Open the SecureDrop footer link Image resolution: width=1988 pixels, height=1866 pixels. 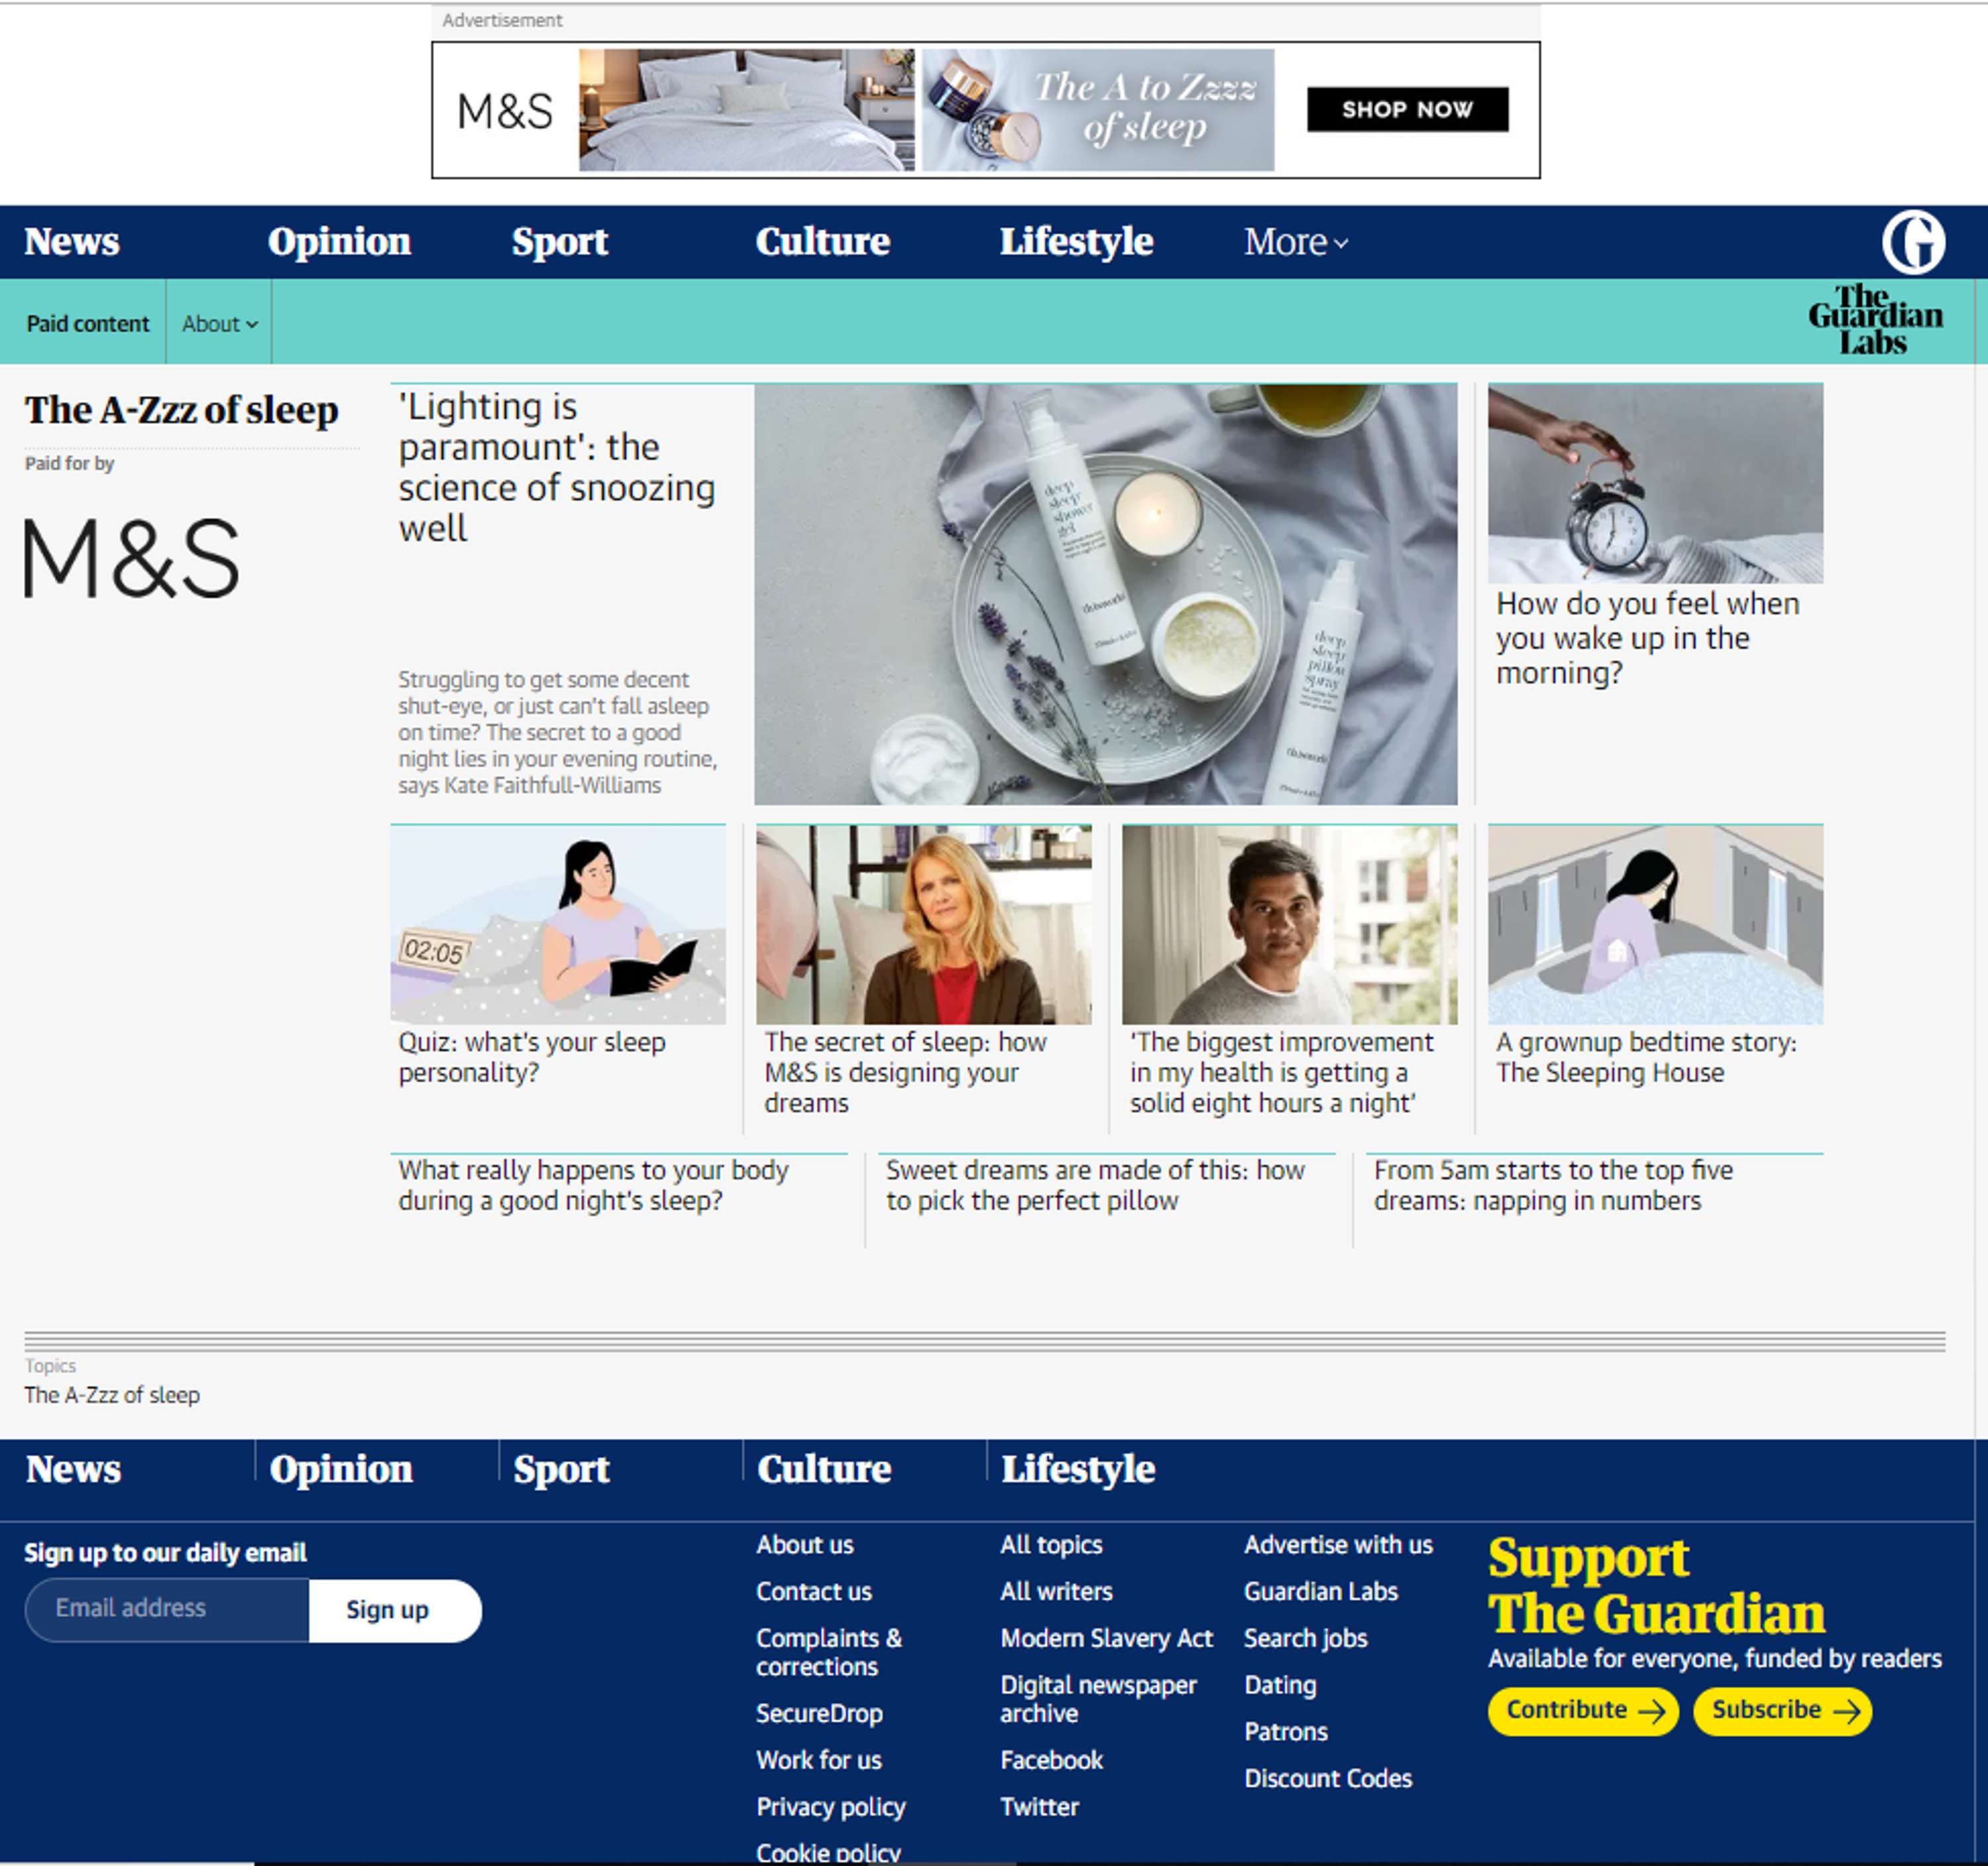(819, 1714)
